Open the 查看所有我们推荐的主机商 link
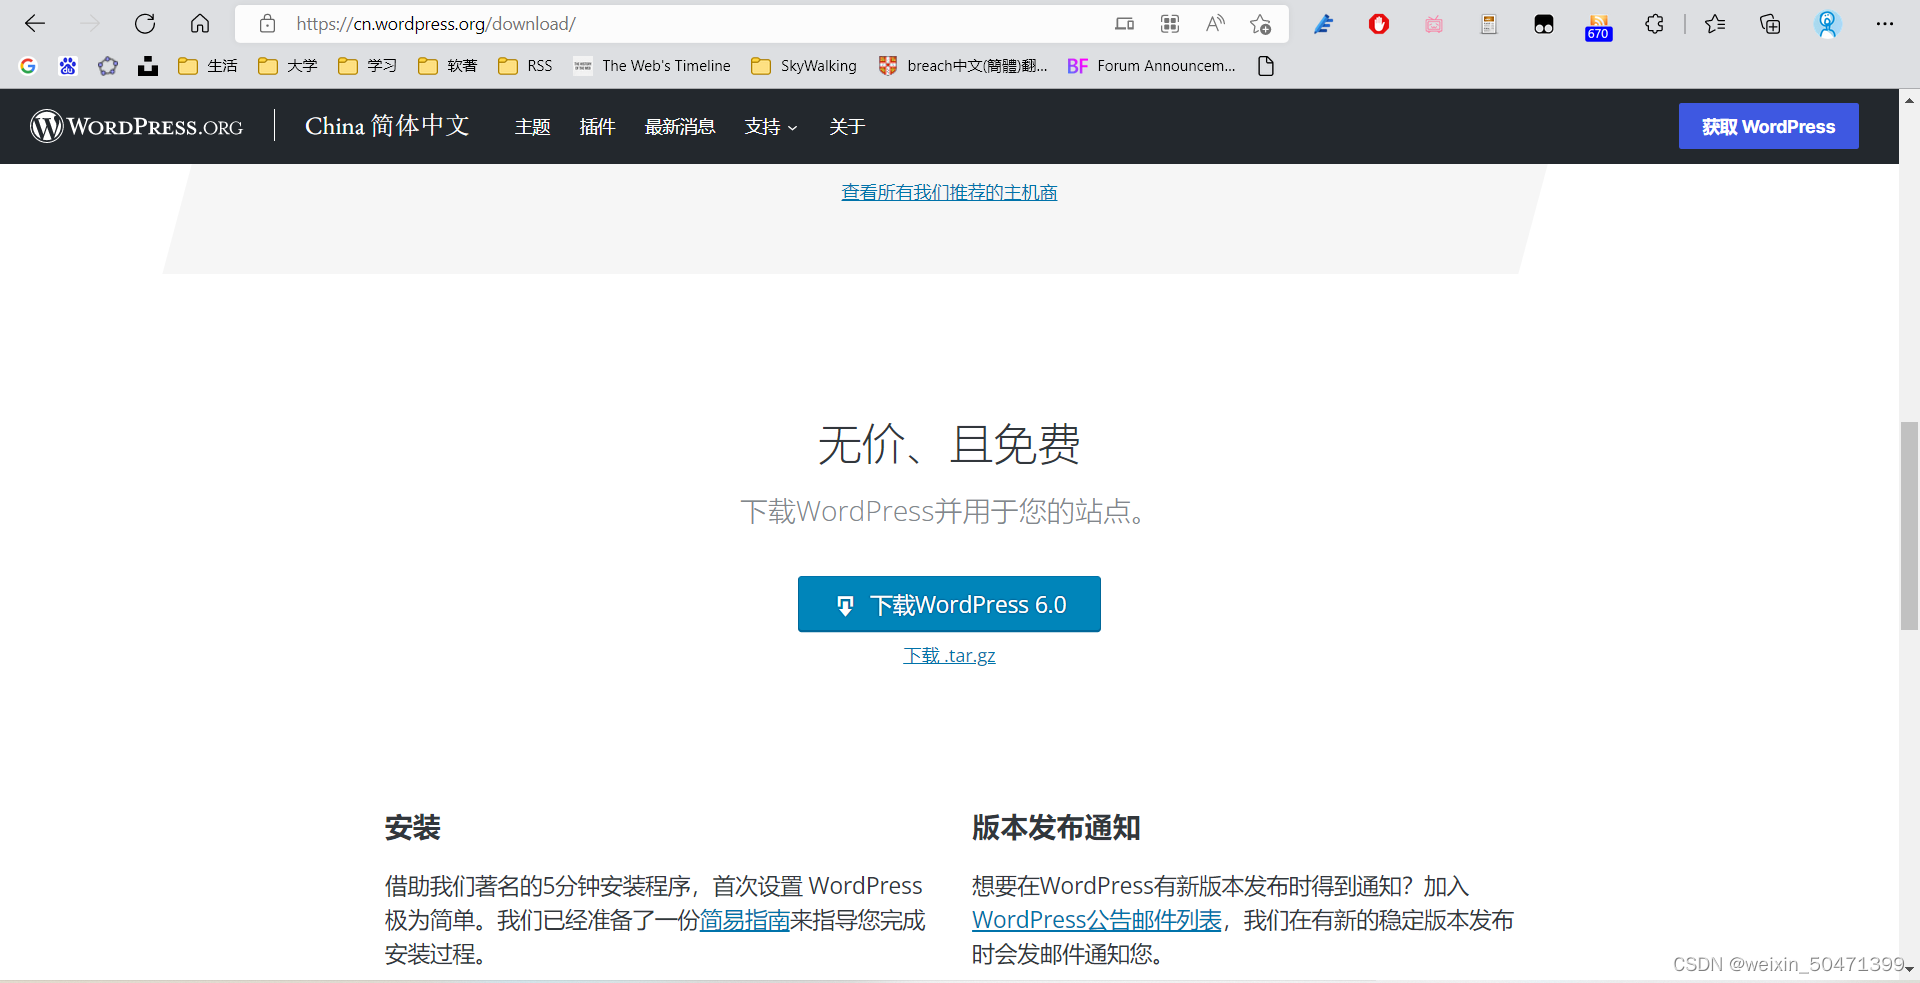Image resolution: width=1920 pixels, height=983 pixels. click(x=948, y=192)
